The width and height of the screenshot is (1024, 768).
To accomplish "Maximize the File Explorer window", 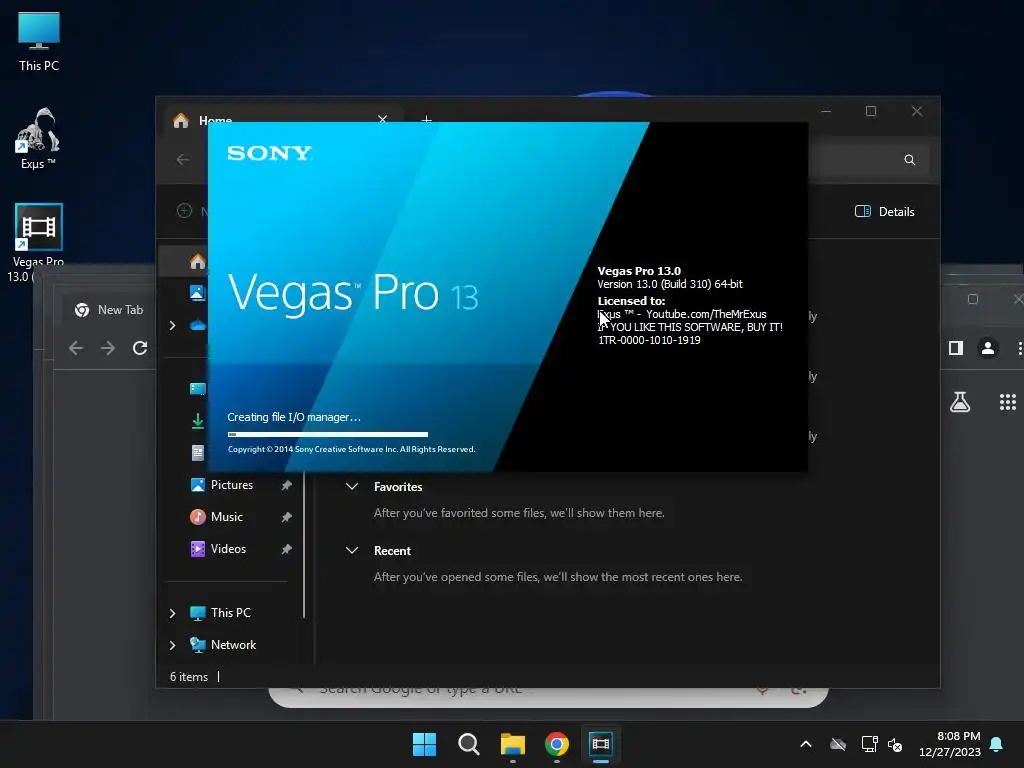I will pos(871,111).
